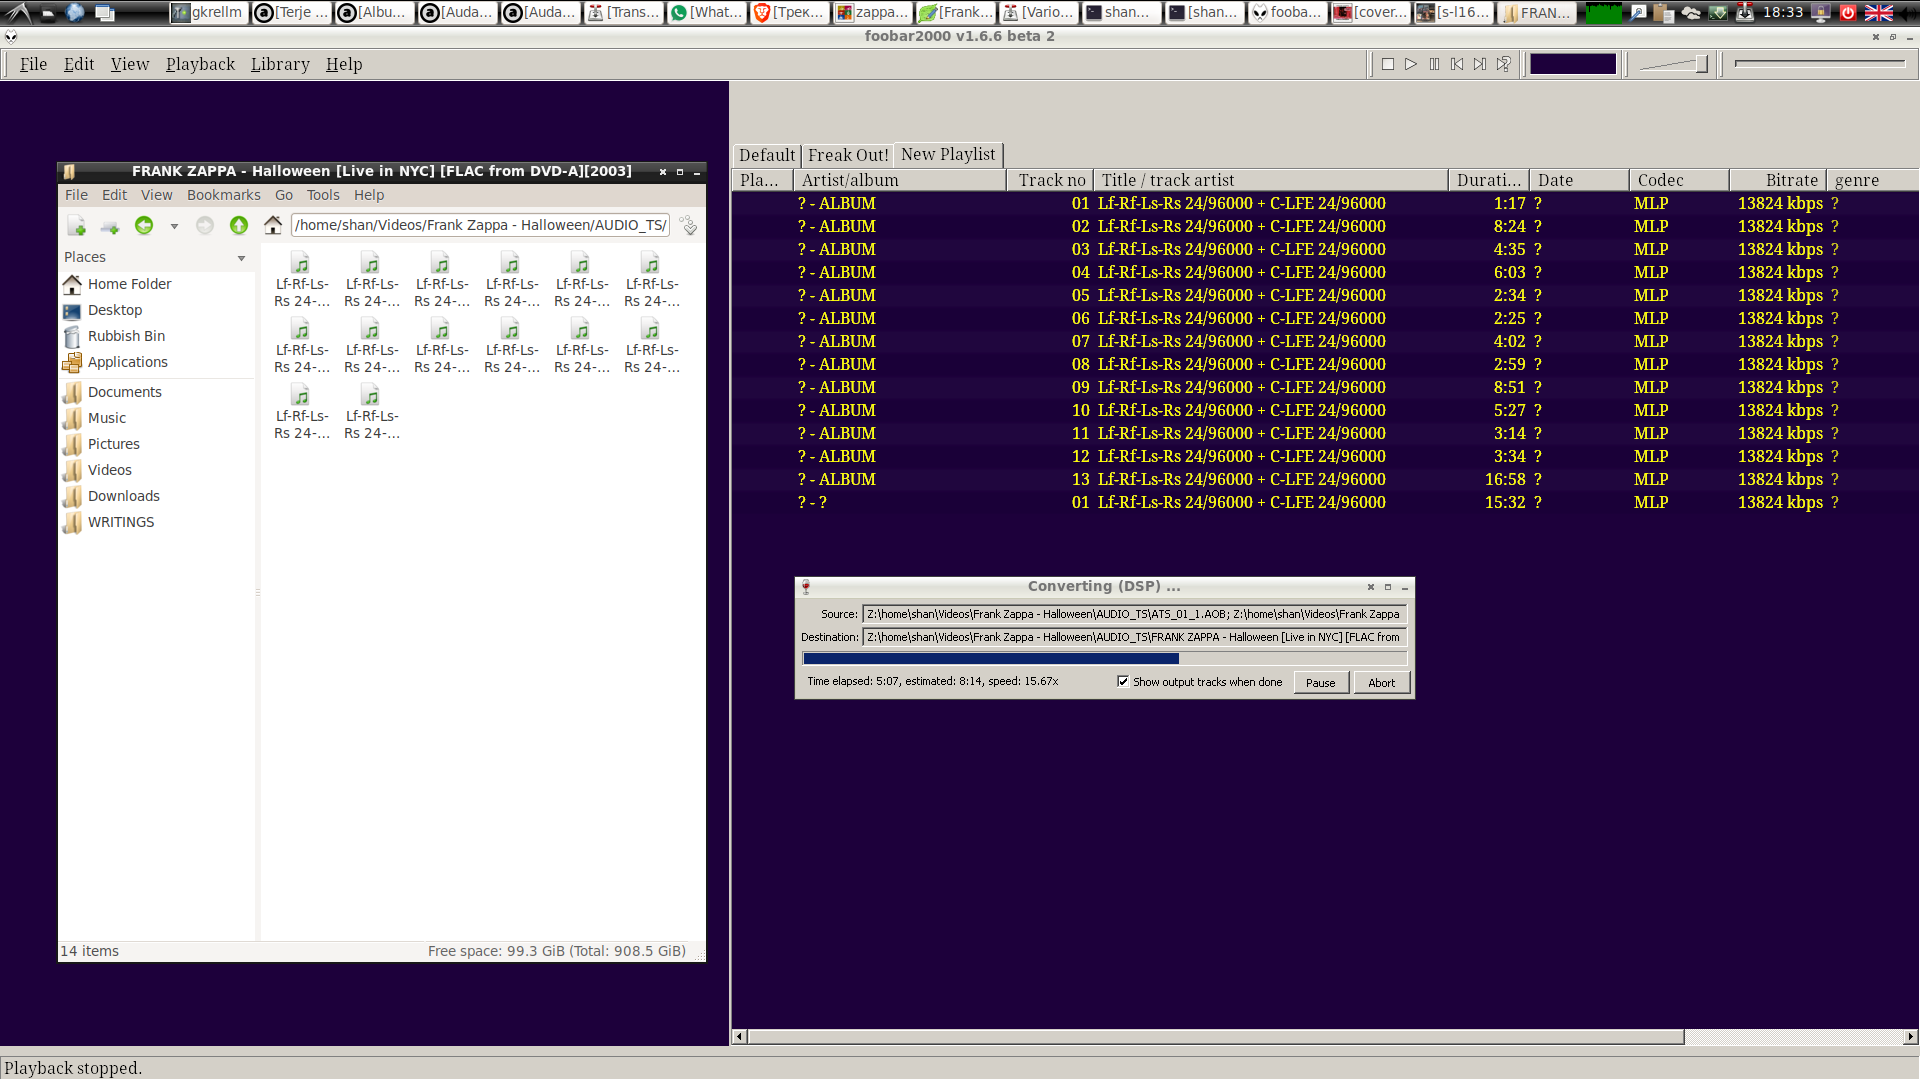Click the file manager location path field
The width and height of the screenshot is (1920, 1080).
click(480, 226)
